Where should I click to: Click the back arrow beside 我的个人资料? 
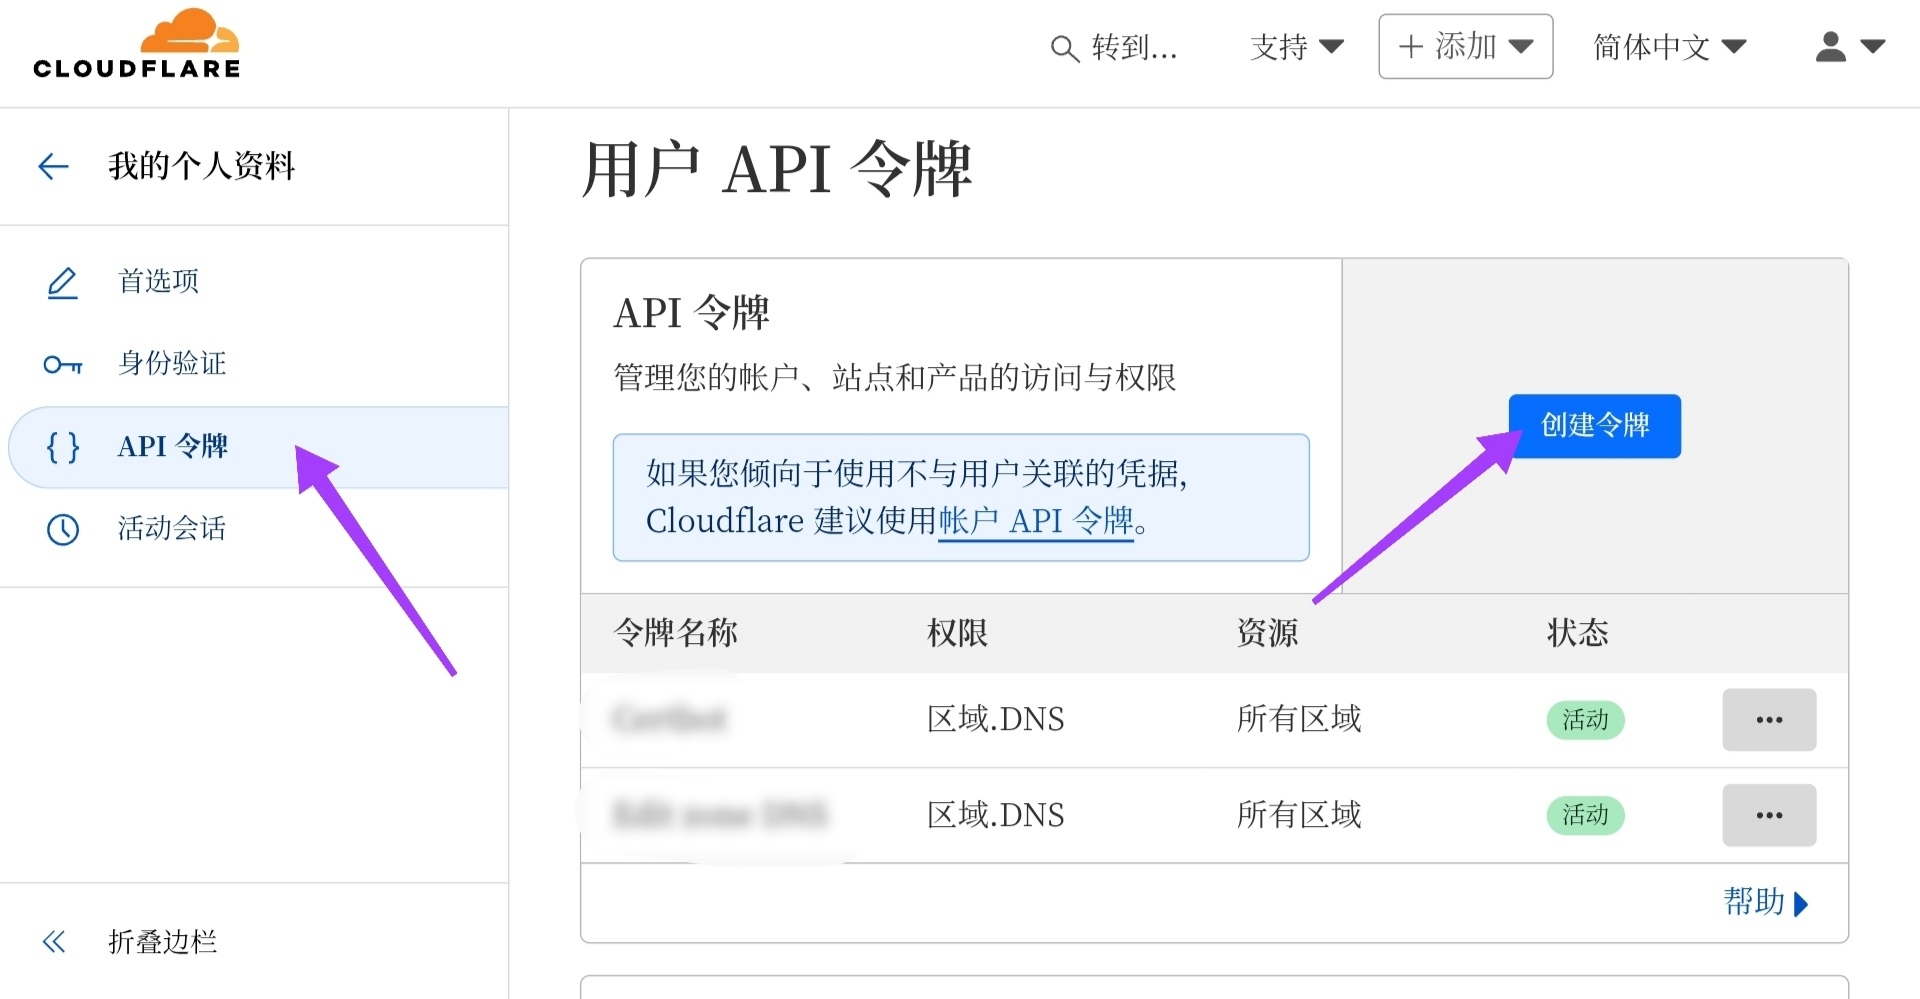53,166
